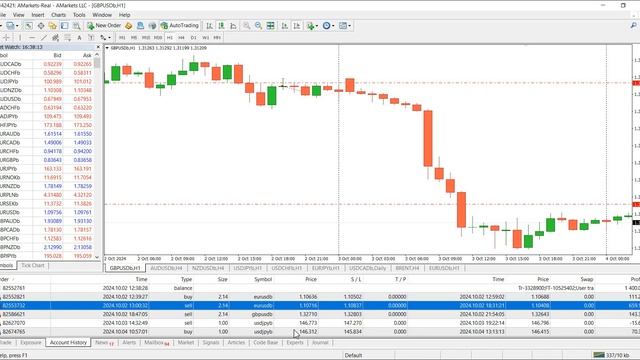This screenshot has width=640, height=360.
Task: Open the Navigator folder-star icon
Action: [53, 26]
